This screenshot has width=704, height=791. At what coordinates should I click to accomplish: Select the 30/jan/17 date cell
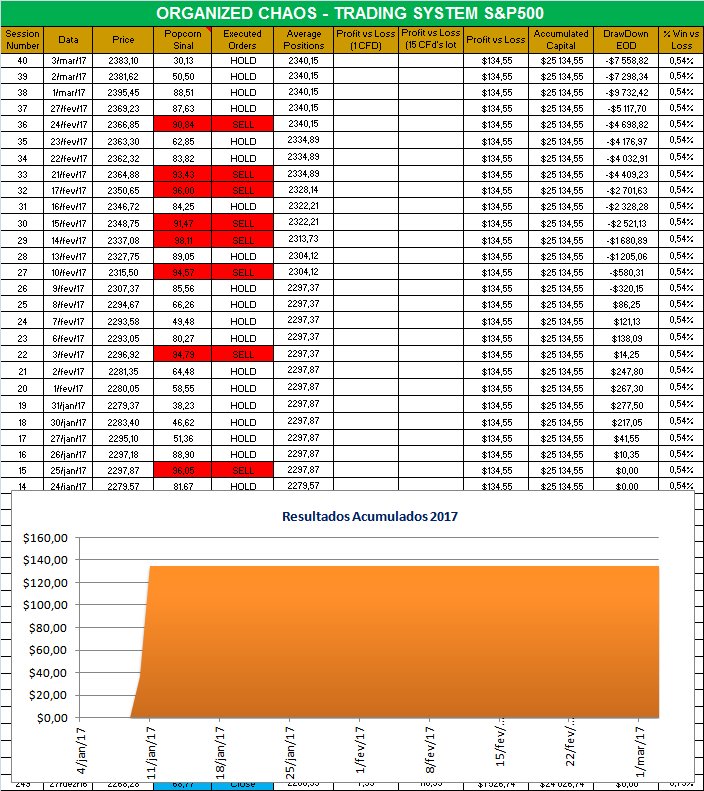click(x=69, y=422)
